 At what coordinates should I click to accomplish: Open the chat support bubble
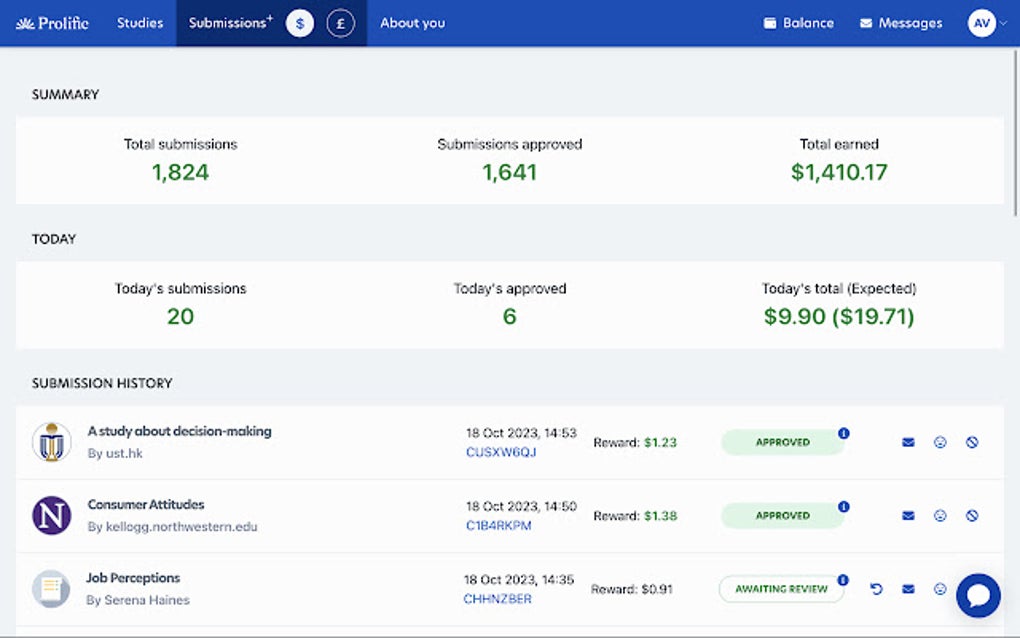pos(977,595)
